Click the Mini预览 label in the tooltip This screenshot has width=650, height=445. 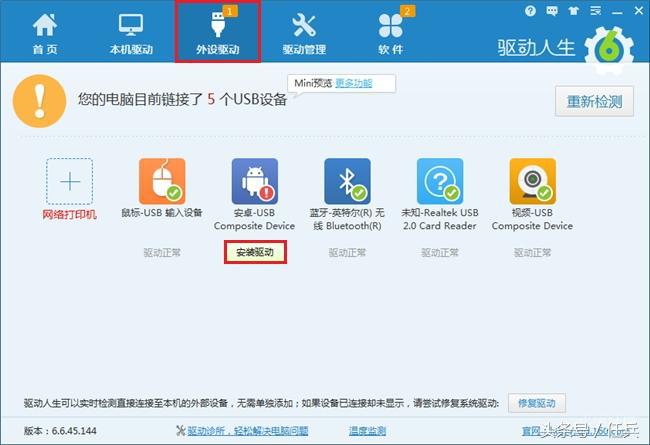click(313, 83)
